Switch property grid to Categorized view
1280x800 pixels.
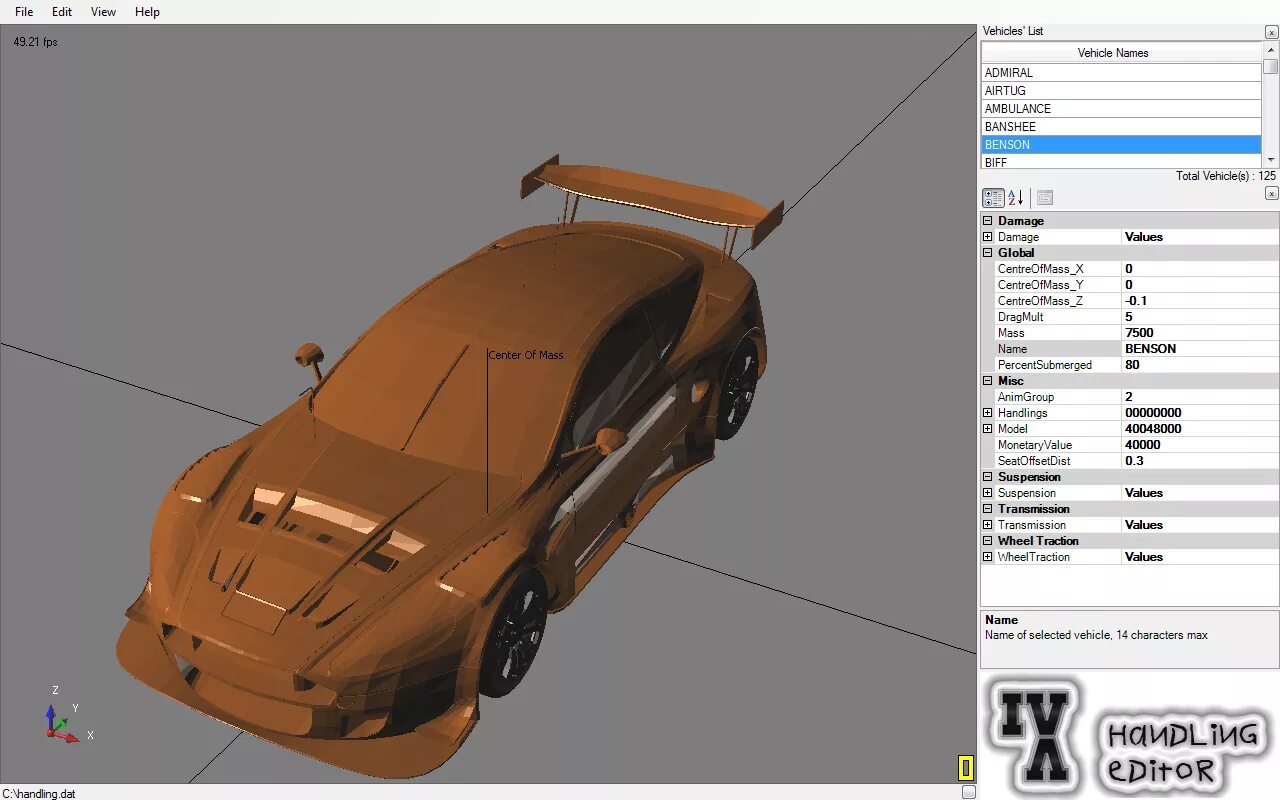click(x=993, y=198)
